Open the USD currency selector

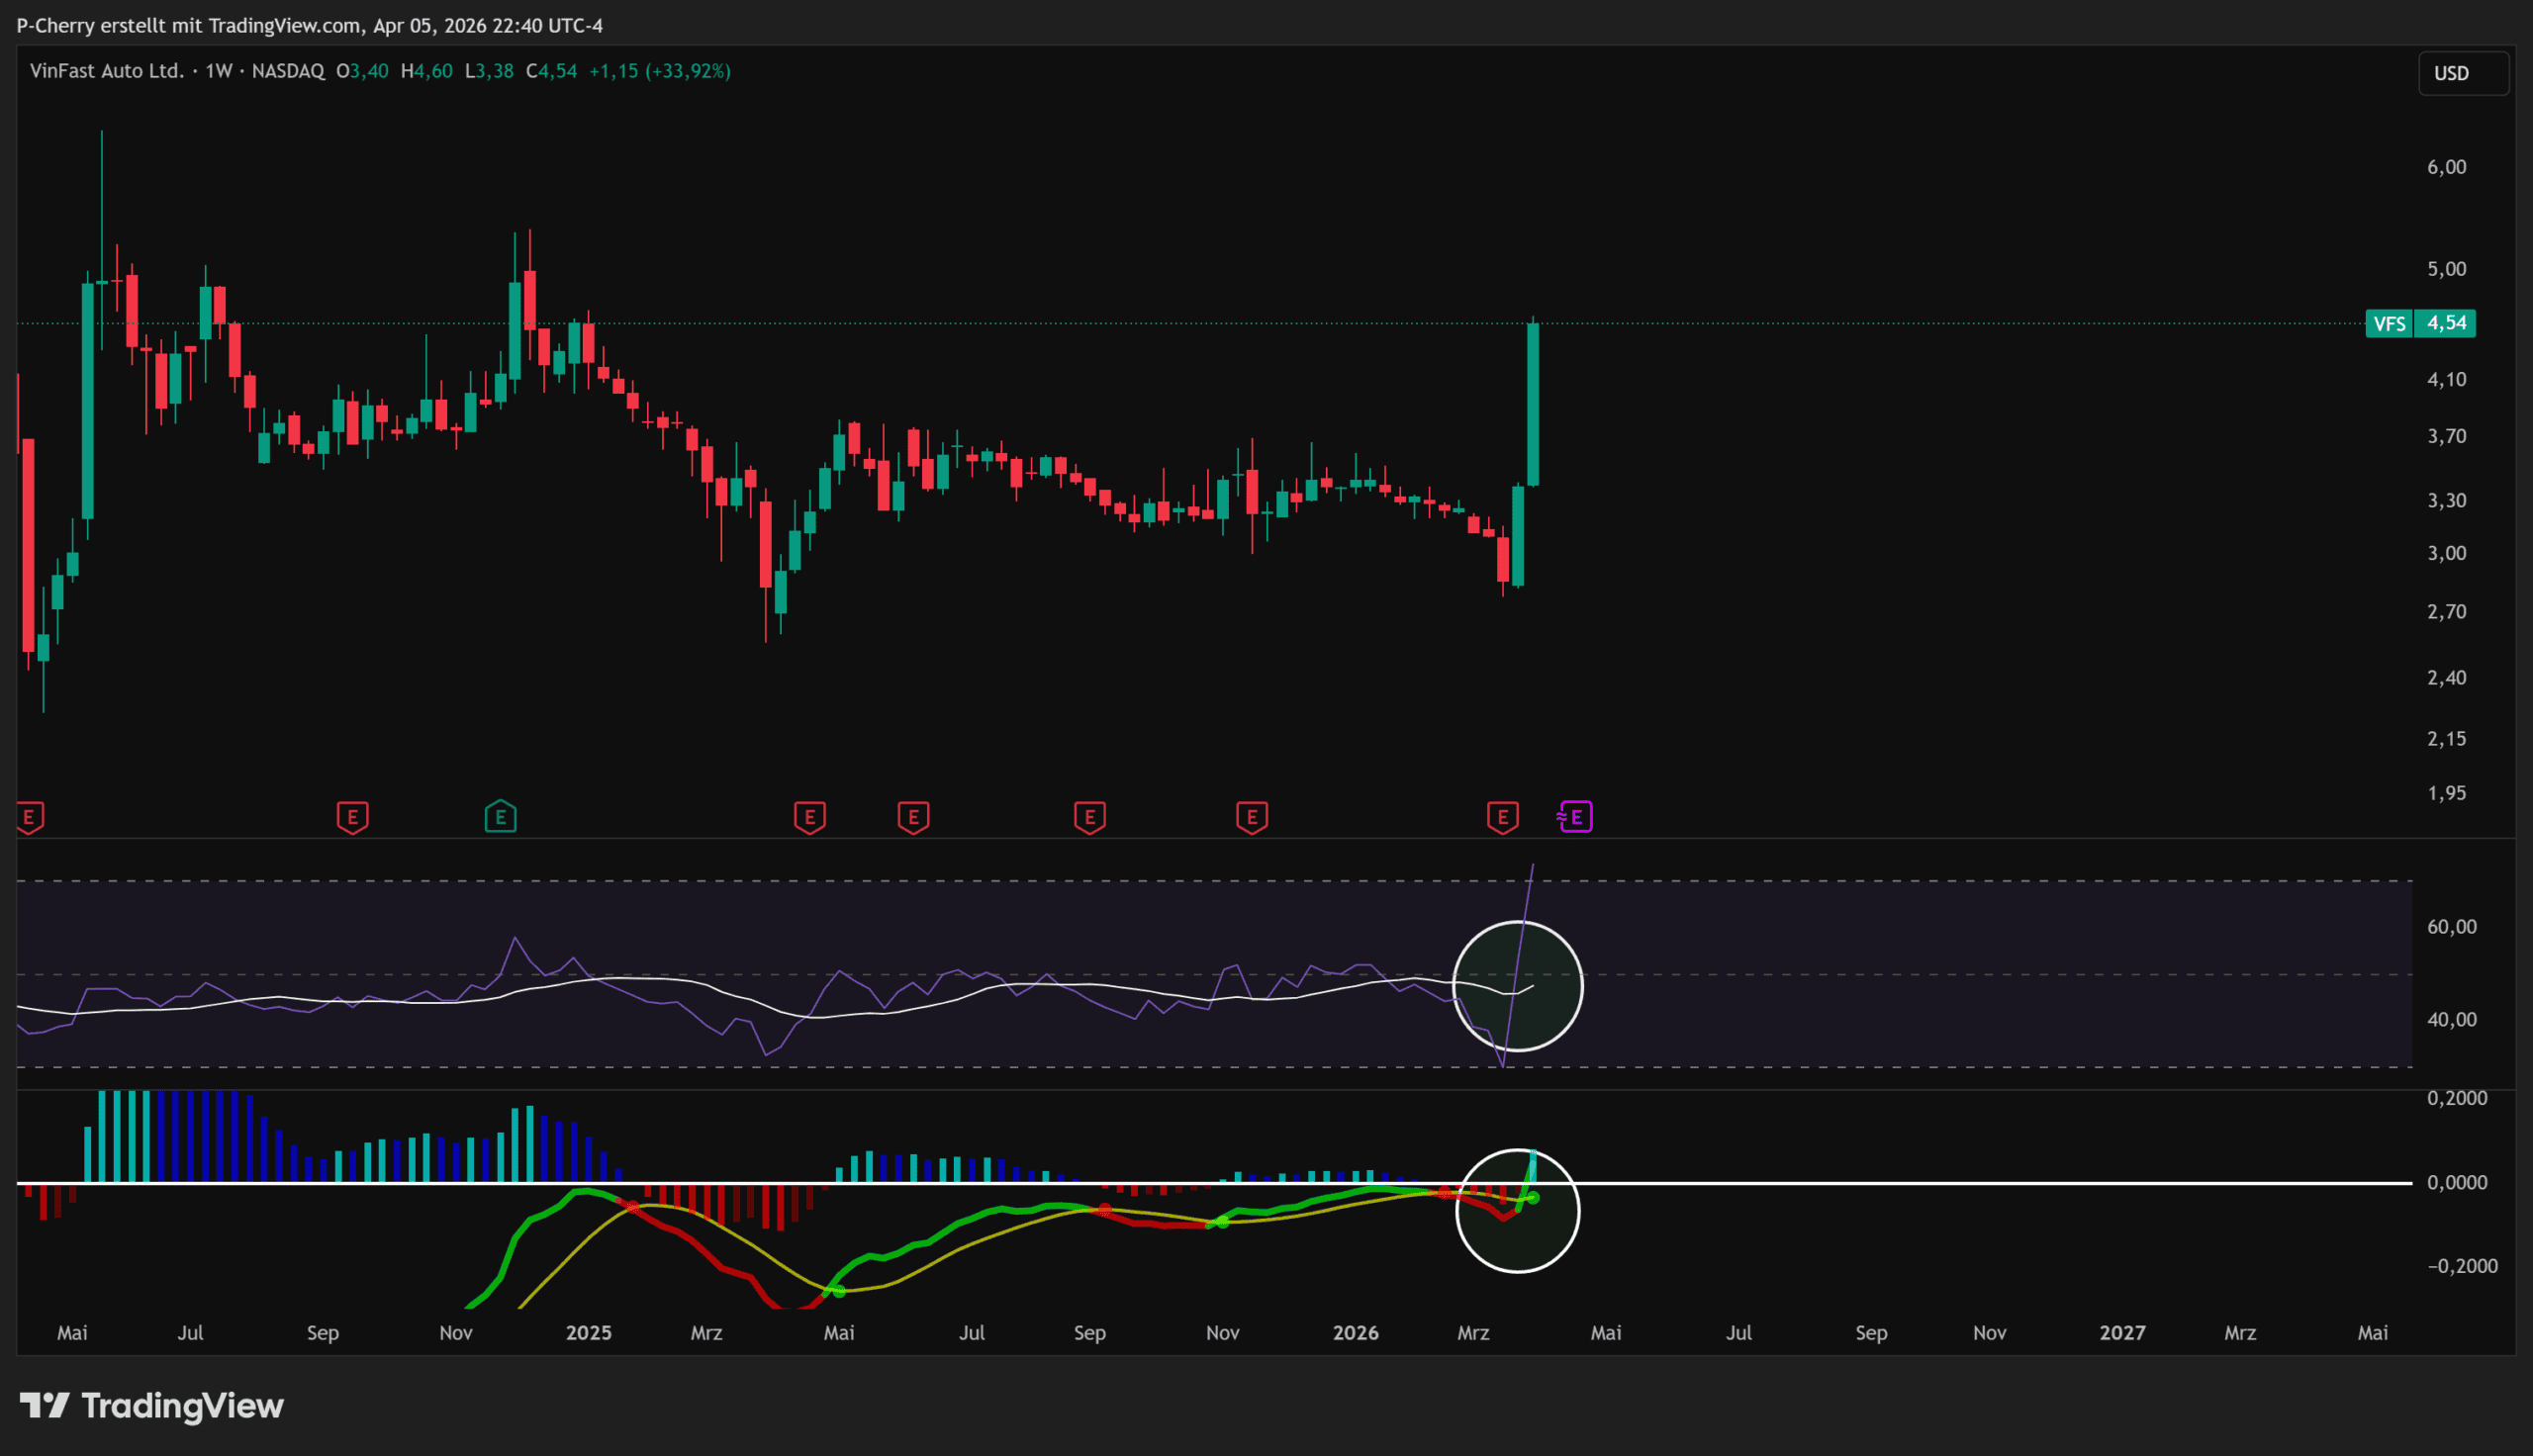(x=2461, y=73)
